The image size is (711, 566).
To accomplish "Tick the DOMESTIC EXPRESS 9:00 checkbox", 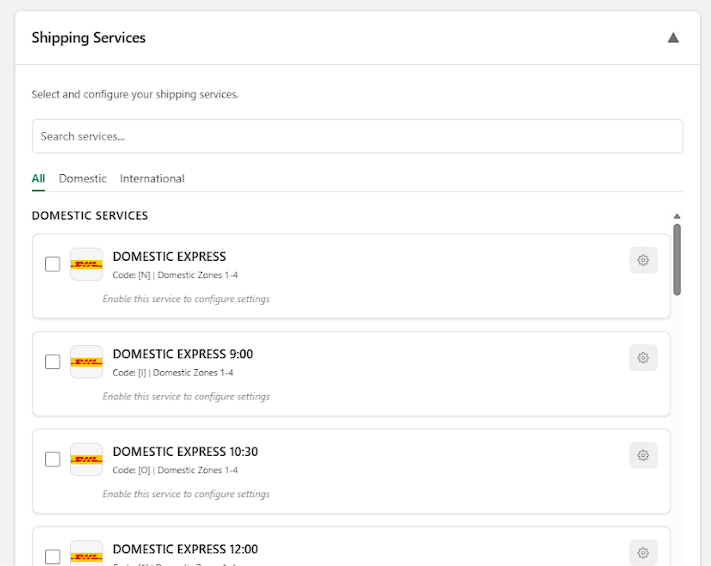I will pos(53,362).
